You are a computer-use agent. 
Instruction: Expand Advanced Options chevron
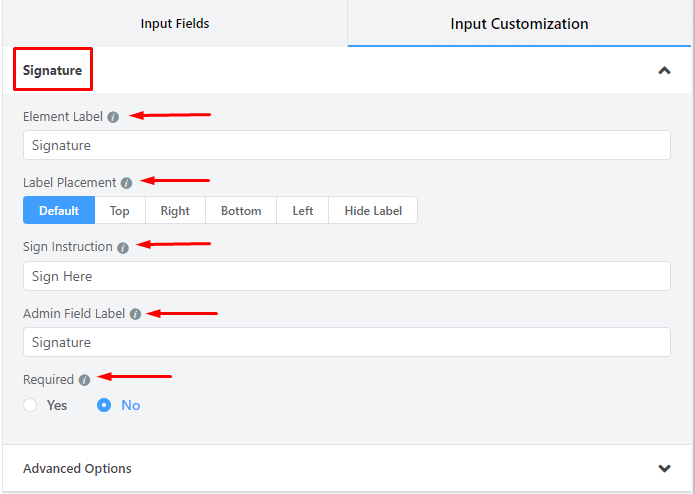664,468
